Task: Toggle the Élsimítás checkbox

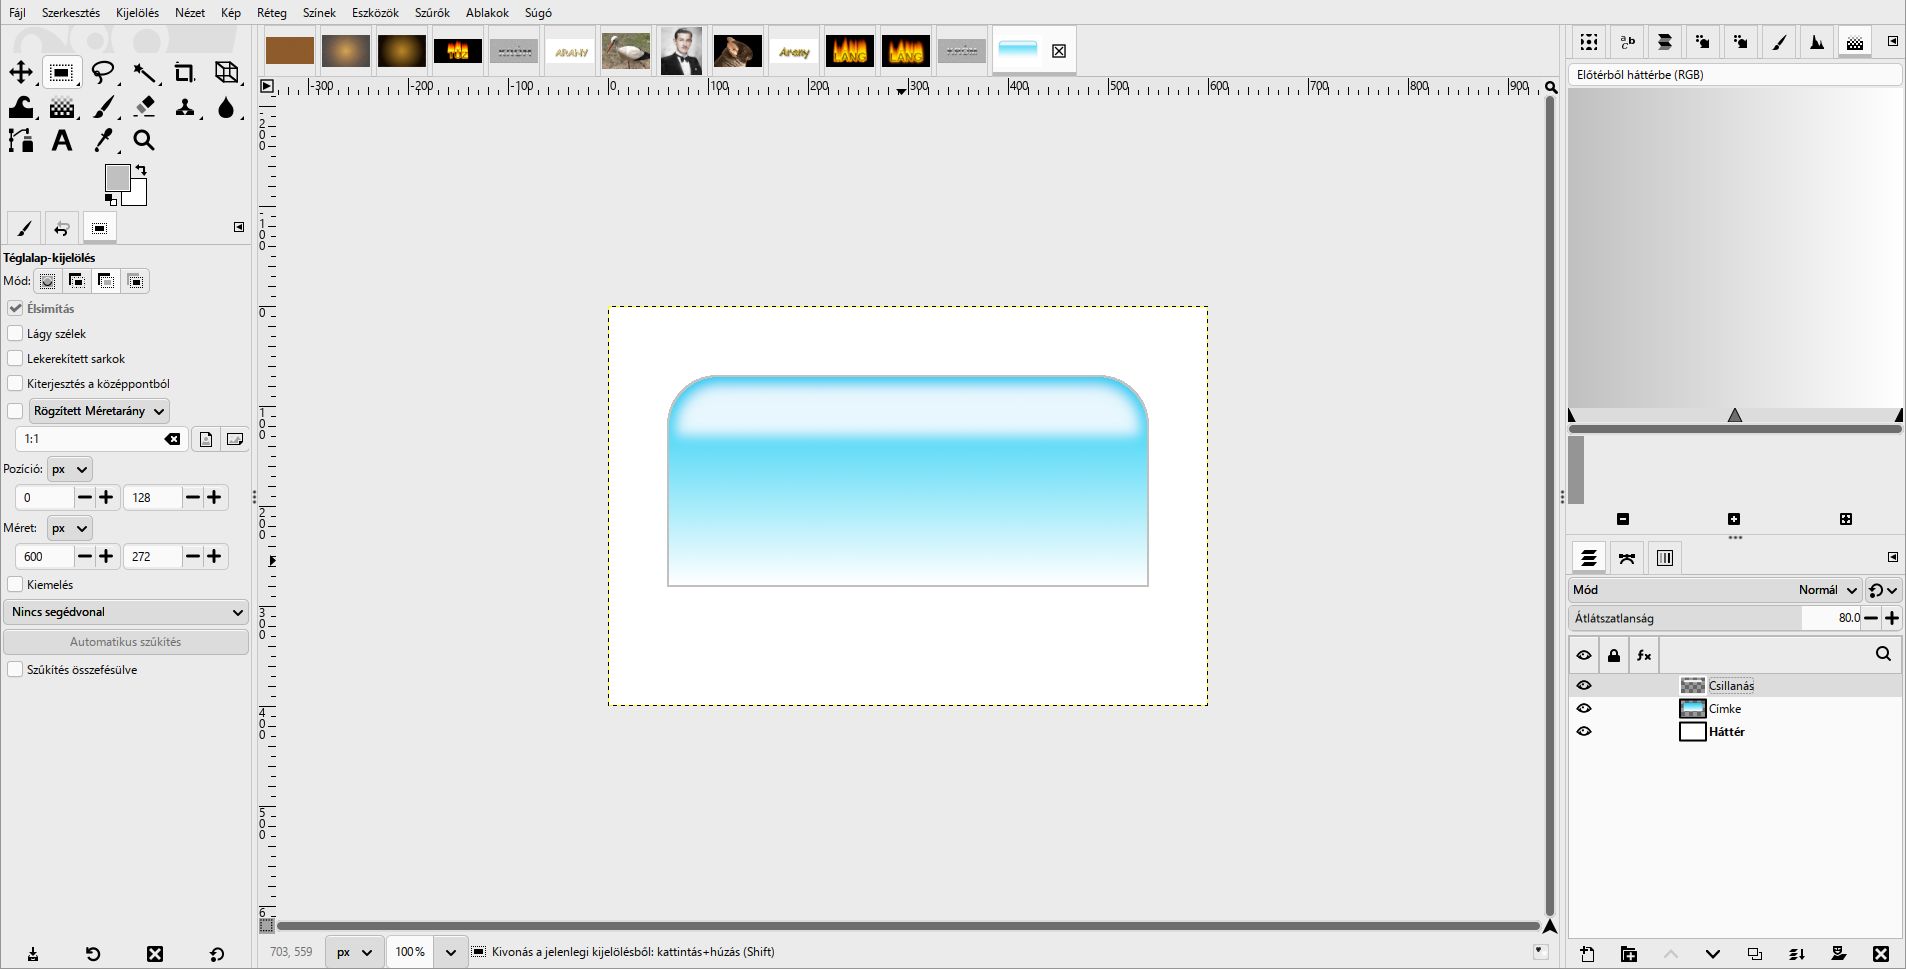Action: click(15, 308)
